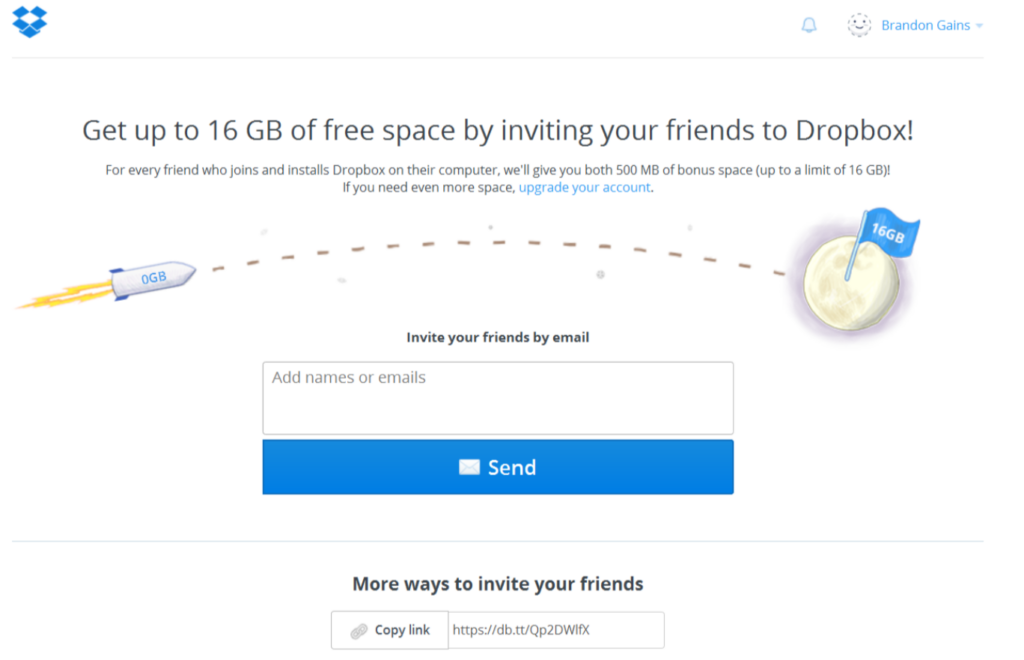Click the Dropbox logo icon
The height and width of the screenshot is (660, 1024).
pos(29,22)
